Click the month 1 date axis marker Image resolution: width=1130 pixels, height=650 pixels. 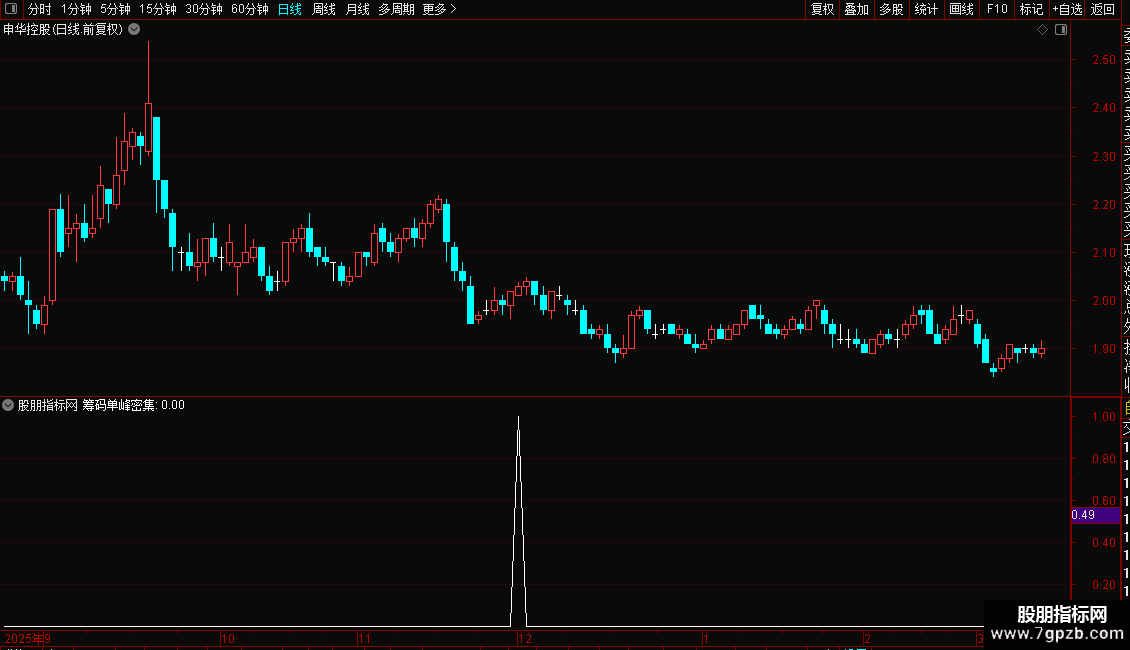coord(706,638)
